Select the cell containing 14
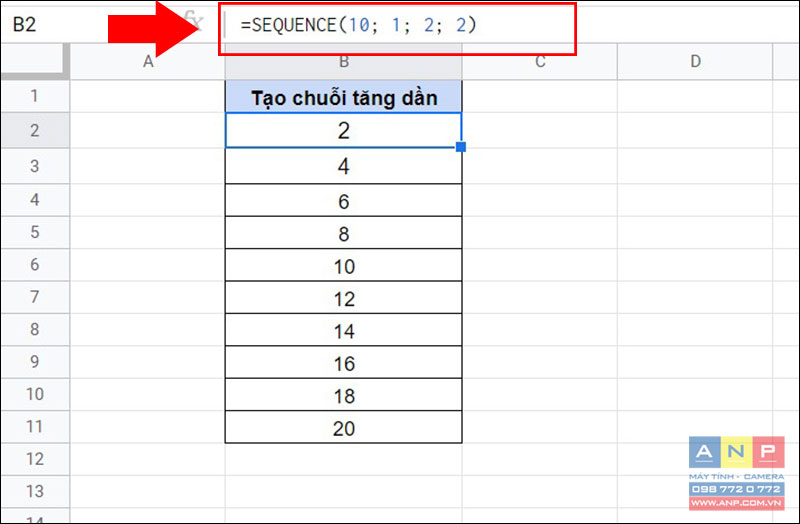 click(x=343, y=330)
